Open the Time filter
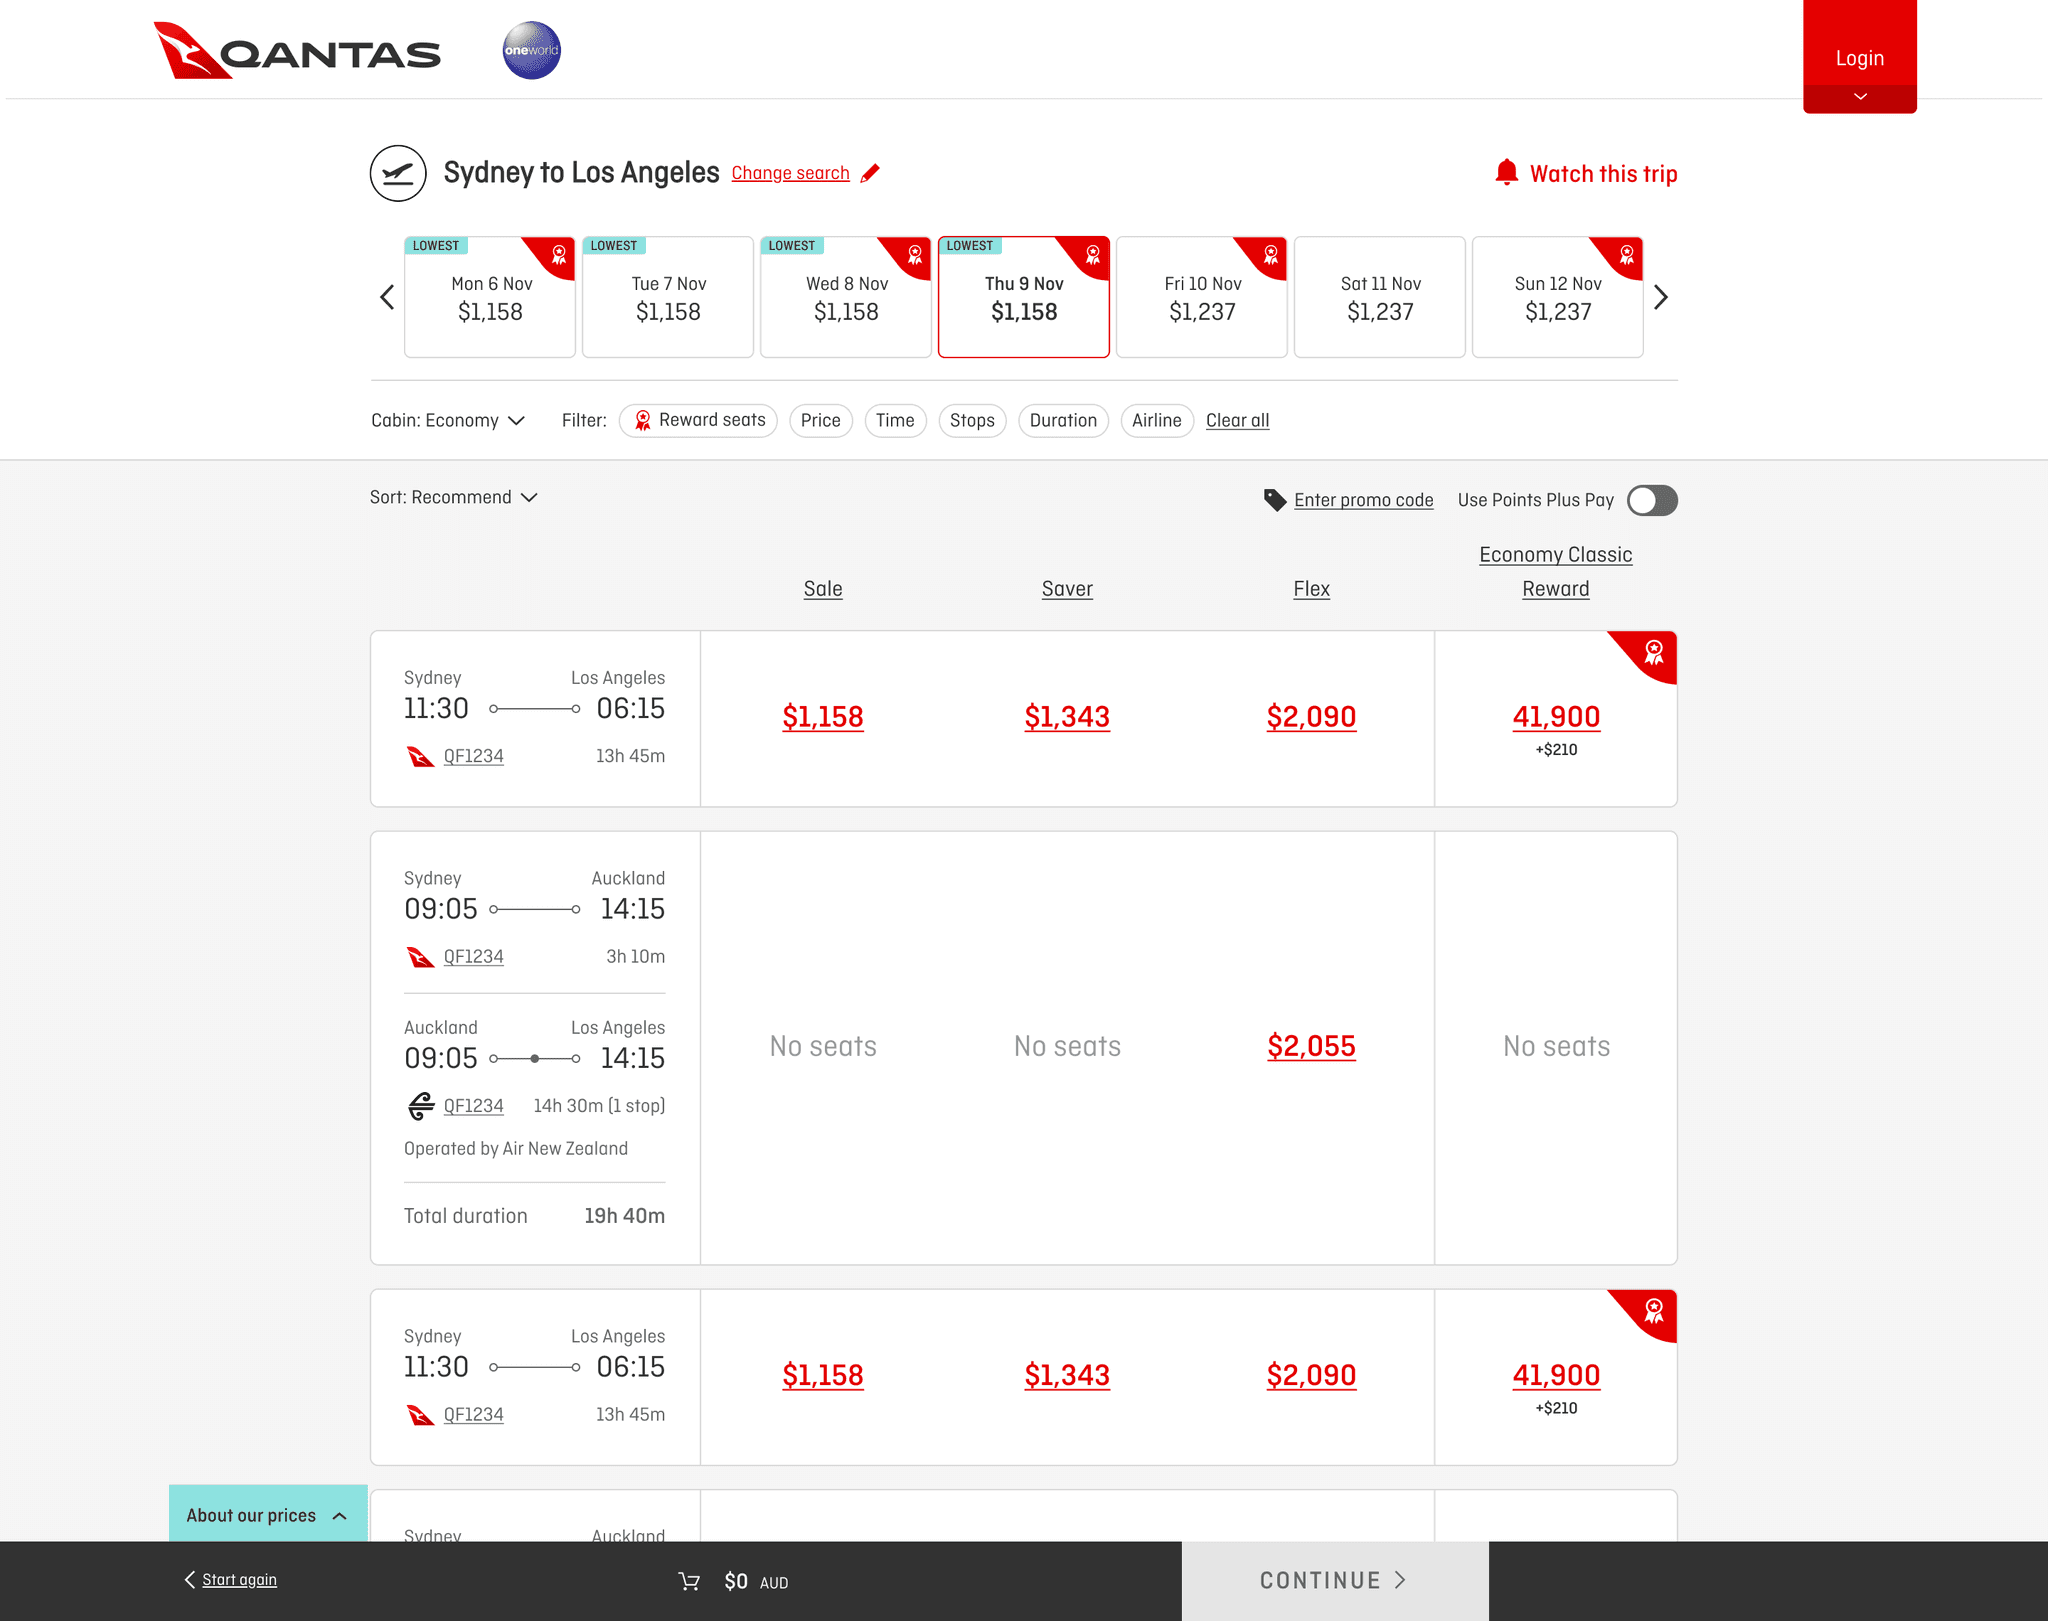 click(x=895, y=421)
